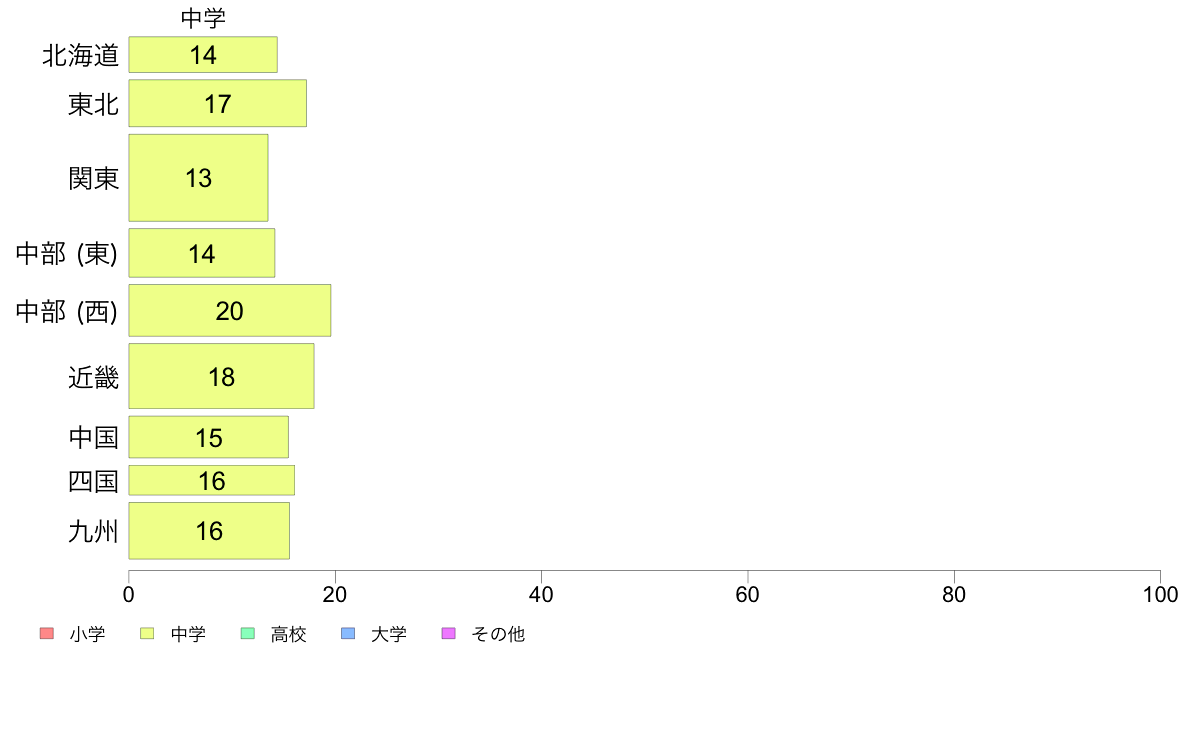Screen dimensions: 1188x736
Task: Click the yellow 中学 legend swatch
Action: (147, 634)
